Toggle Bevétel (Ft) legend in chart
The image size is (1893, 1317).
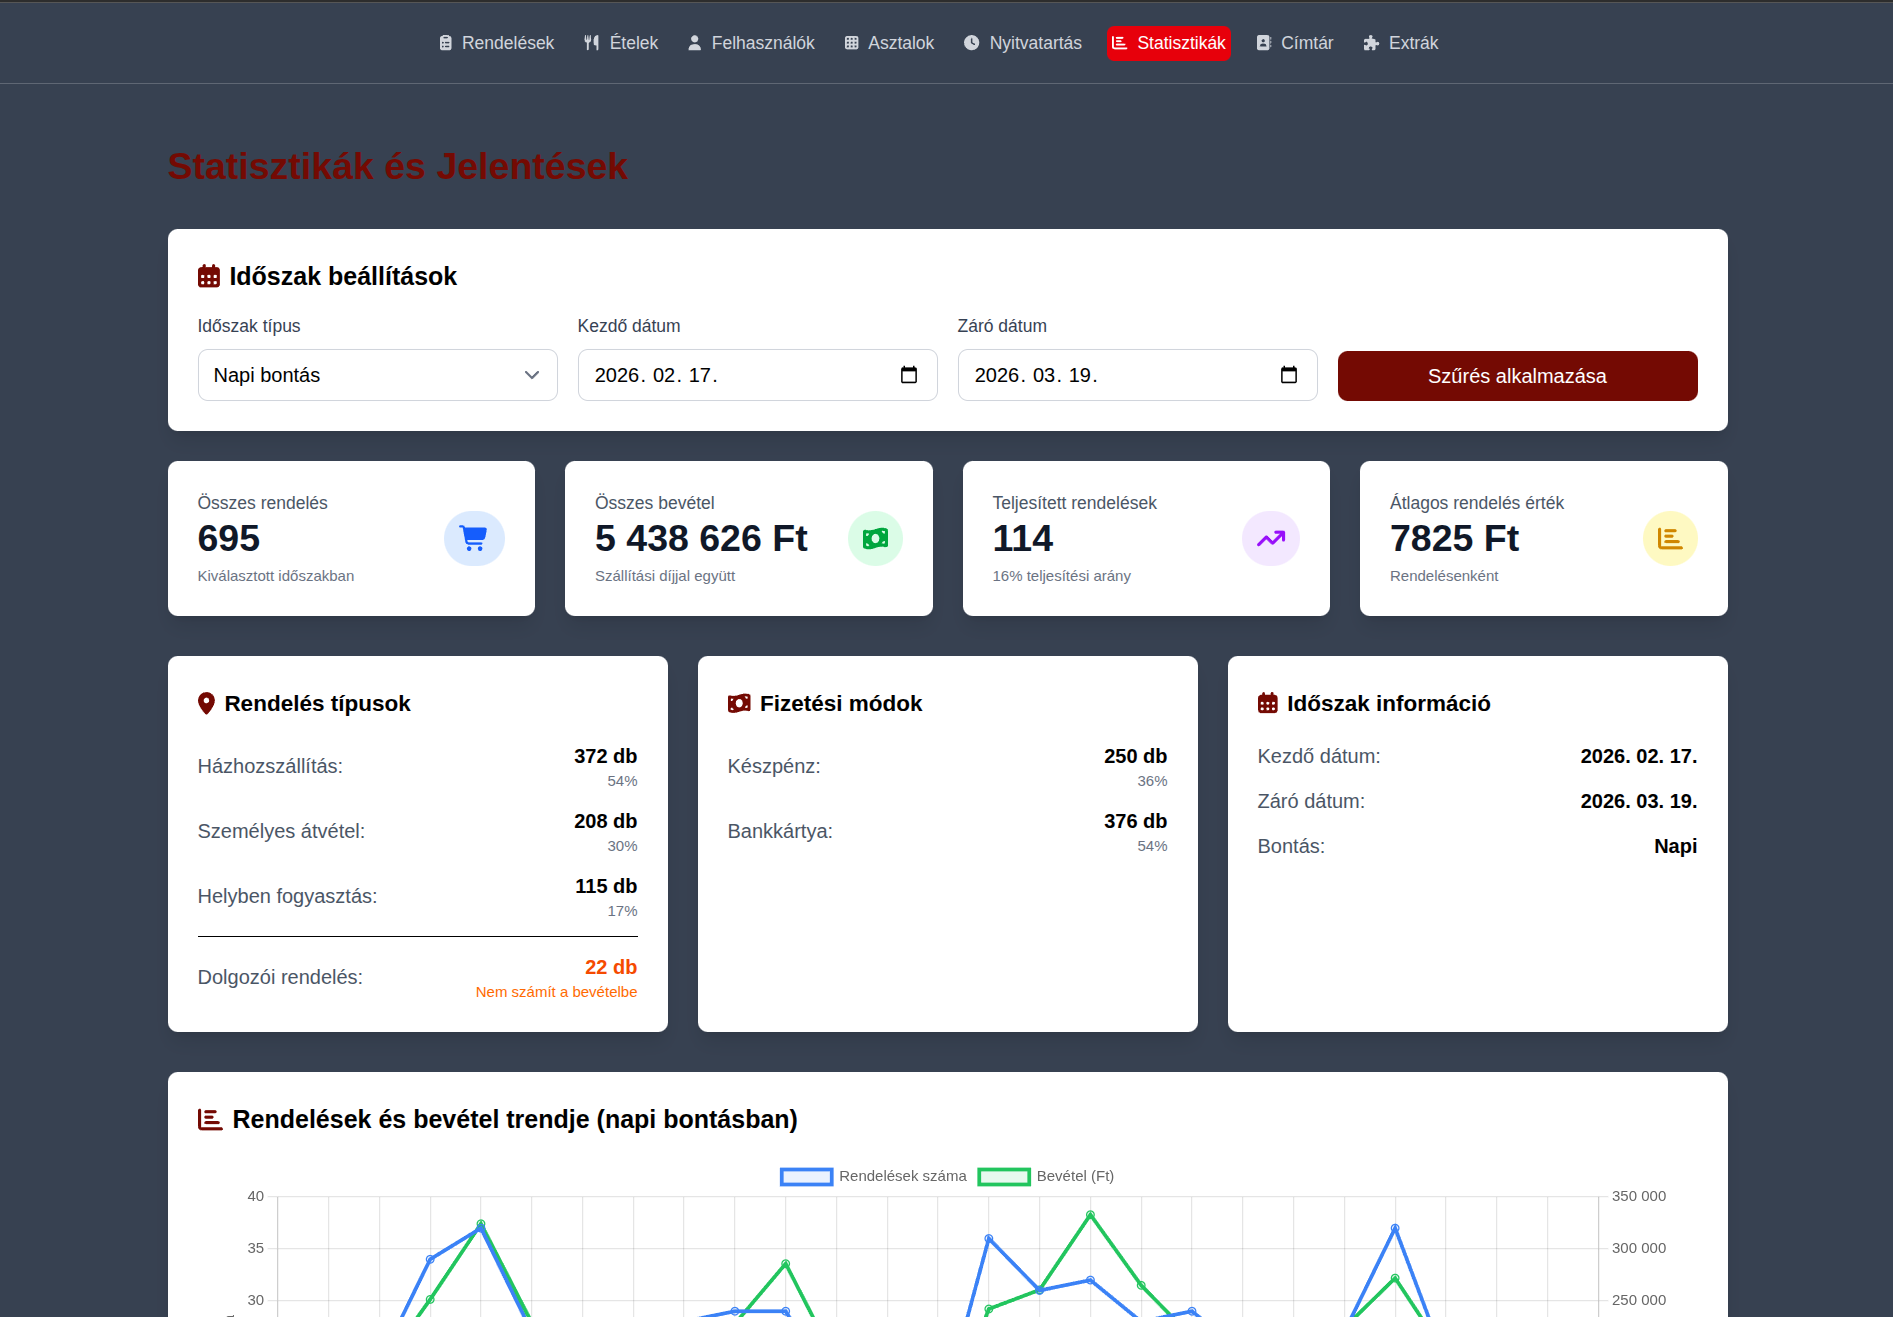(1046, 1176)
